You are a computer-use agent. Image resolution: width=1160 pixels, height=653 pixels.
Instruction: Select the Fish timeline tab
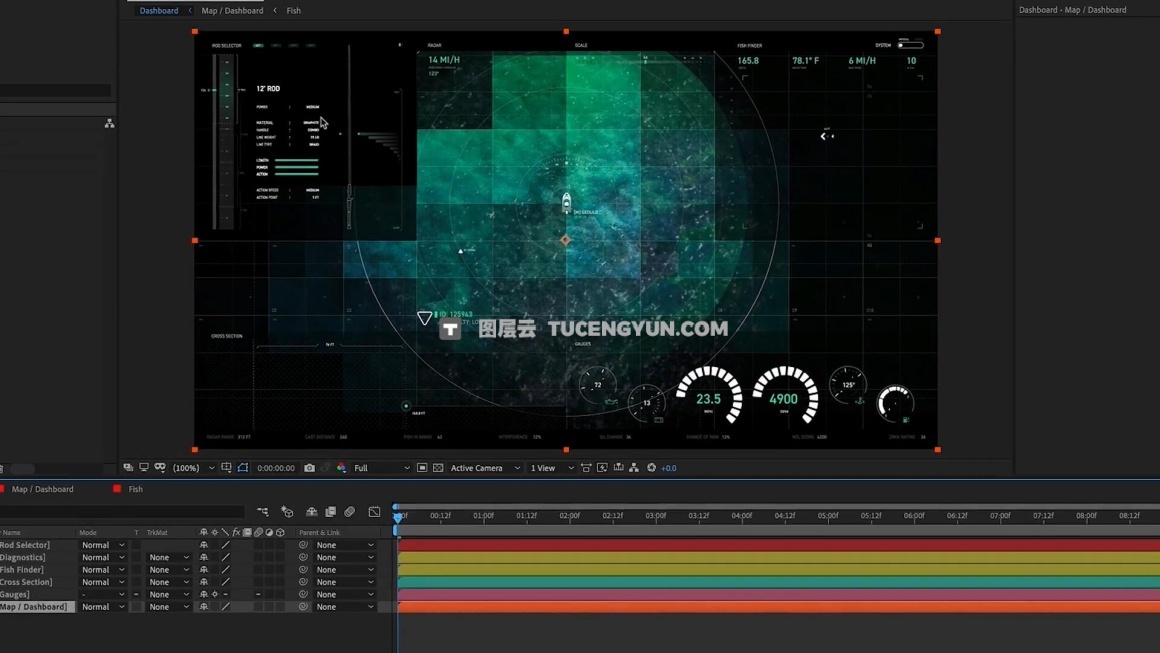pos(135,489)
